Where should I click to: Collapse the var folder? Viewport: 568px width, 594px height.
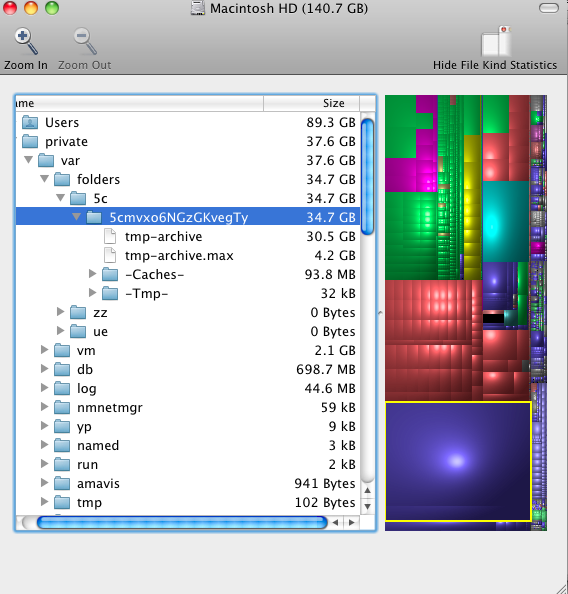[28, 159]
